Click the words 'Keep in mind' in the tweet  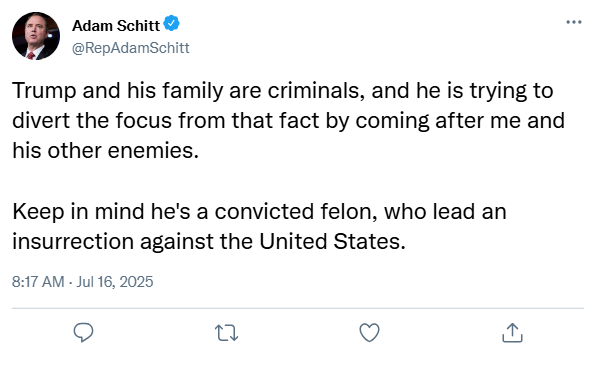[x=78, y=212]
